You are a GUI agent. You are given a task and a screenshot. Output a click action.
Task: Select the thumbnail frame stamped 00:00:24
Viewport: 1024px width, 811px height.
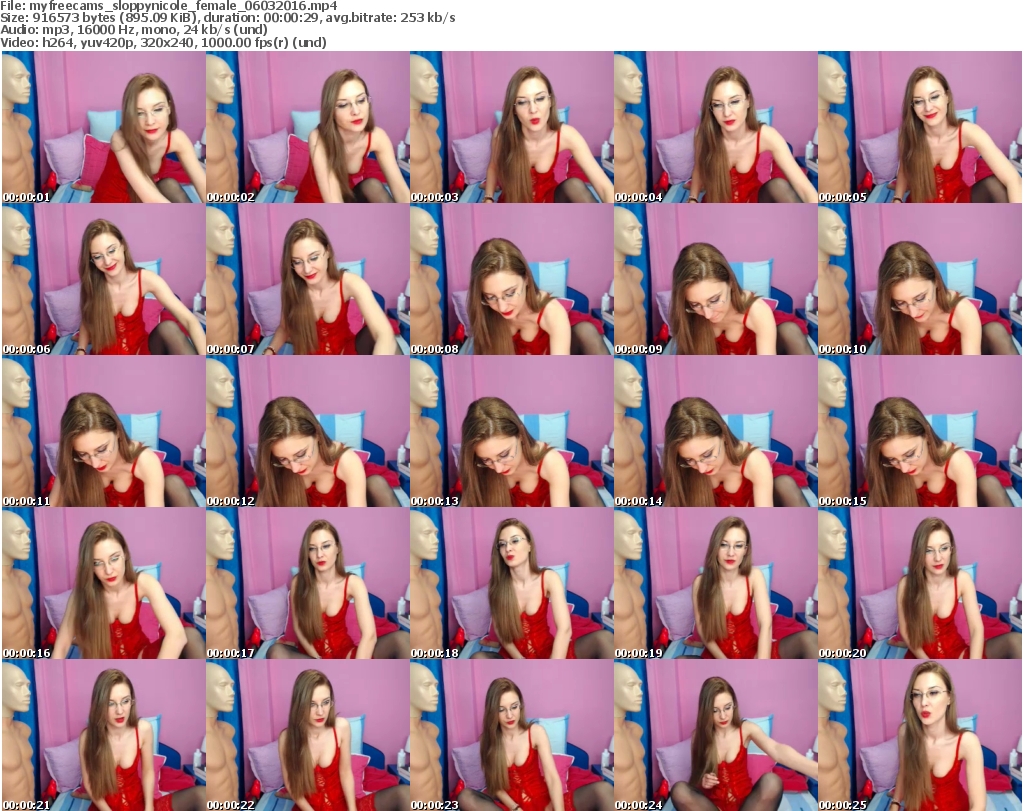pyautogui.click(x=716, y=735)
